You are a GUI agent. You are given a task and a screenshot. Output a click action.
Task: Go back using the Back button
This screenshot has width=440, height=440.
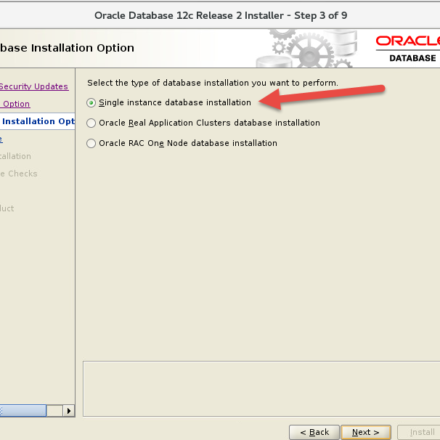(x=314, y=432)
